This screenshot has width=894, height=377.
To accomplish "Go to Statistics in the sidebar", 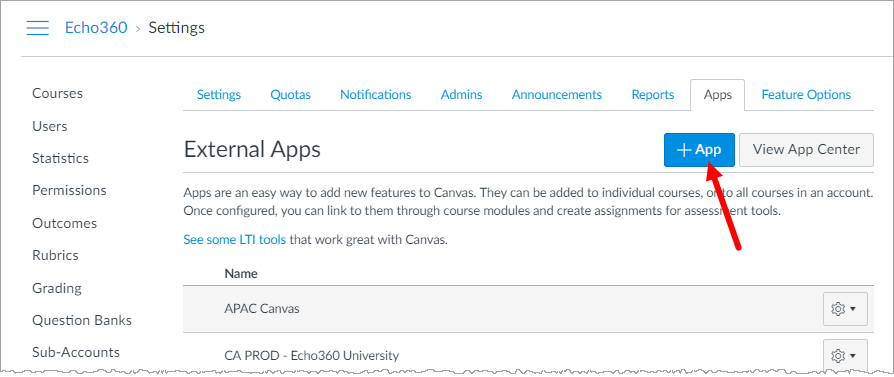I will [60, 158].
